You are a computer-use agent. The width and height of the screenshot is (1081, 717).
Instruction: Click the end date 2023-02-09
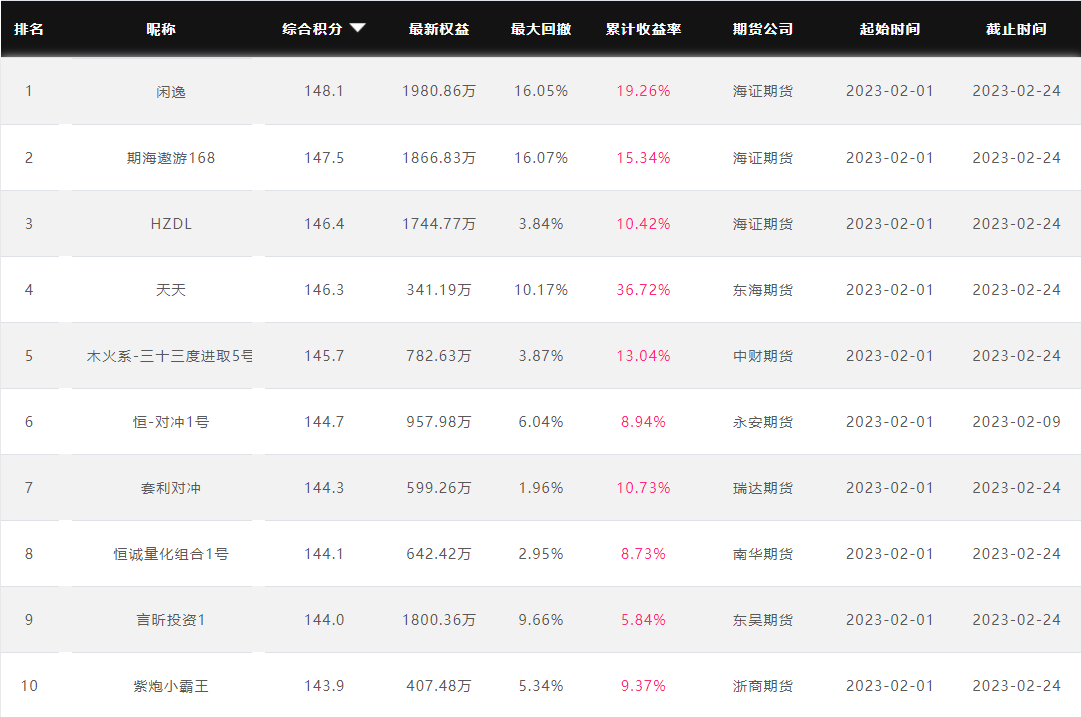click(1016, 422)
